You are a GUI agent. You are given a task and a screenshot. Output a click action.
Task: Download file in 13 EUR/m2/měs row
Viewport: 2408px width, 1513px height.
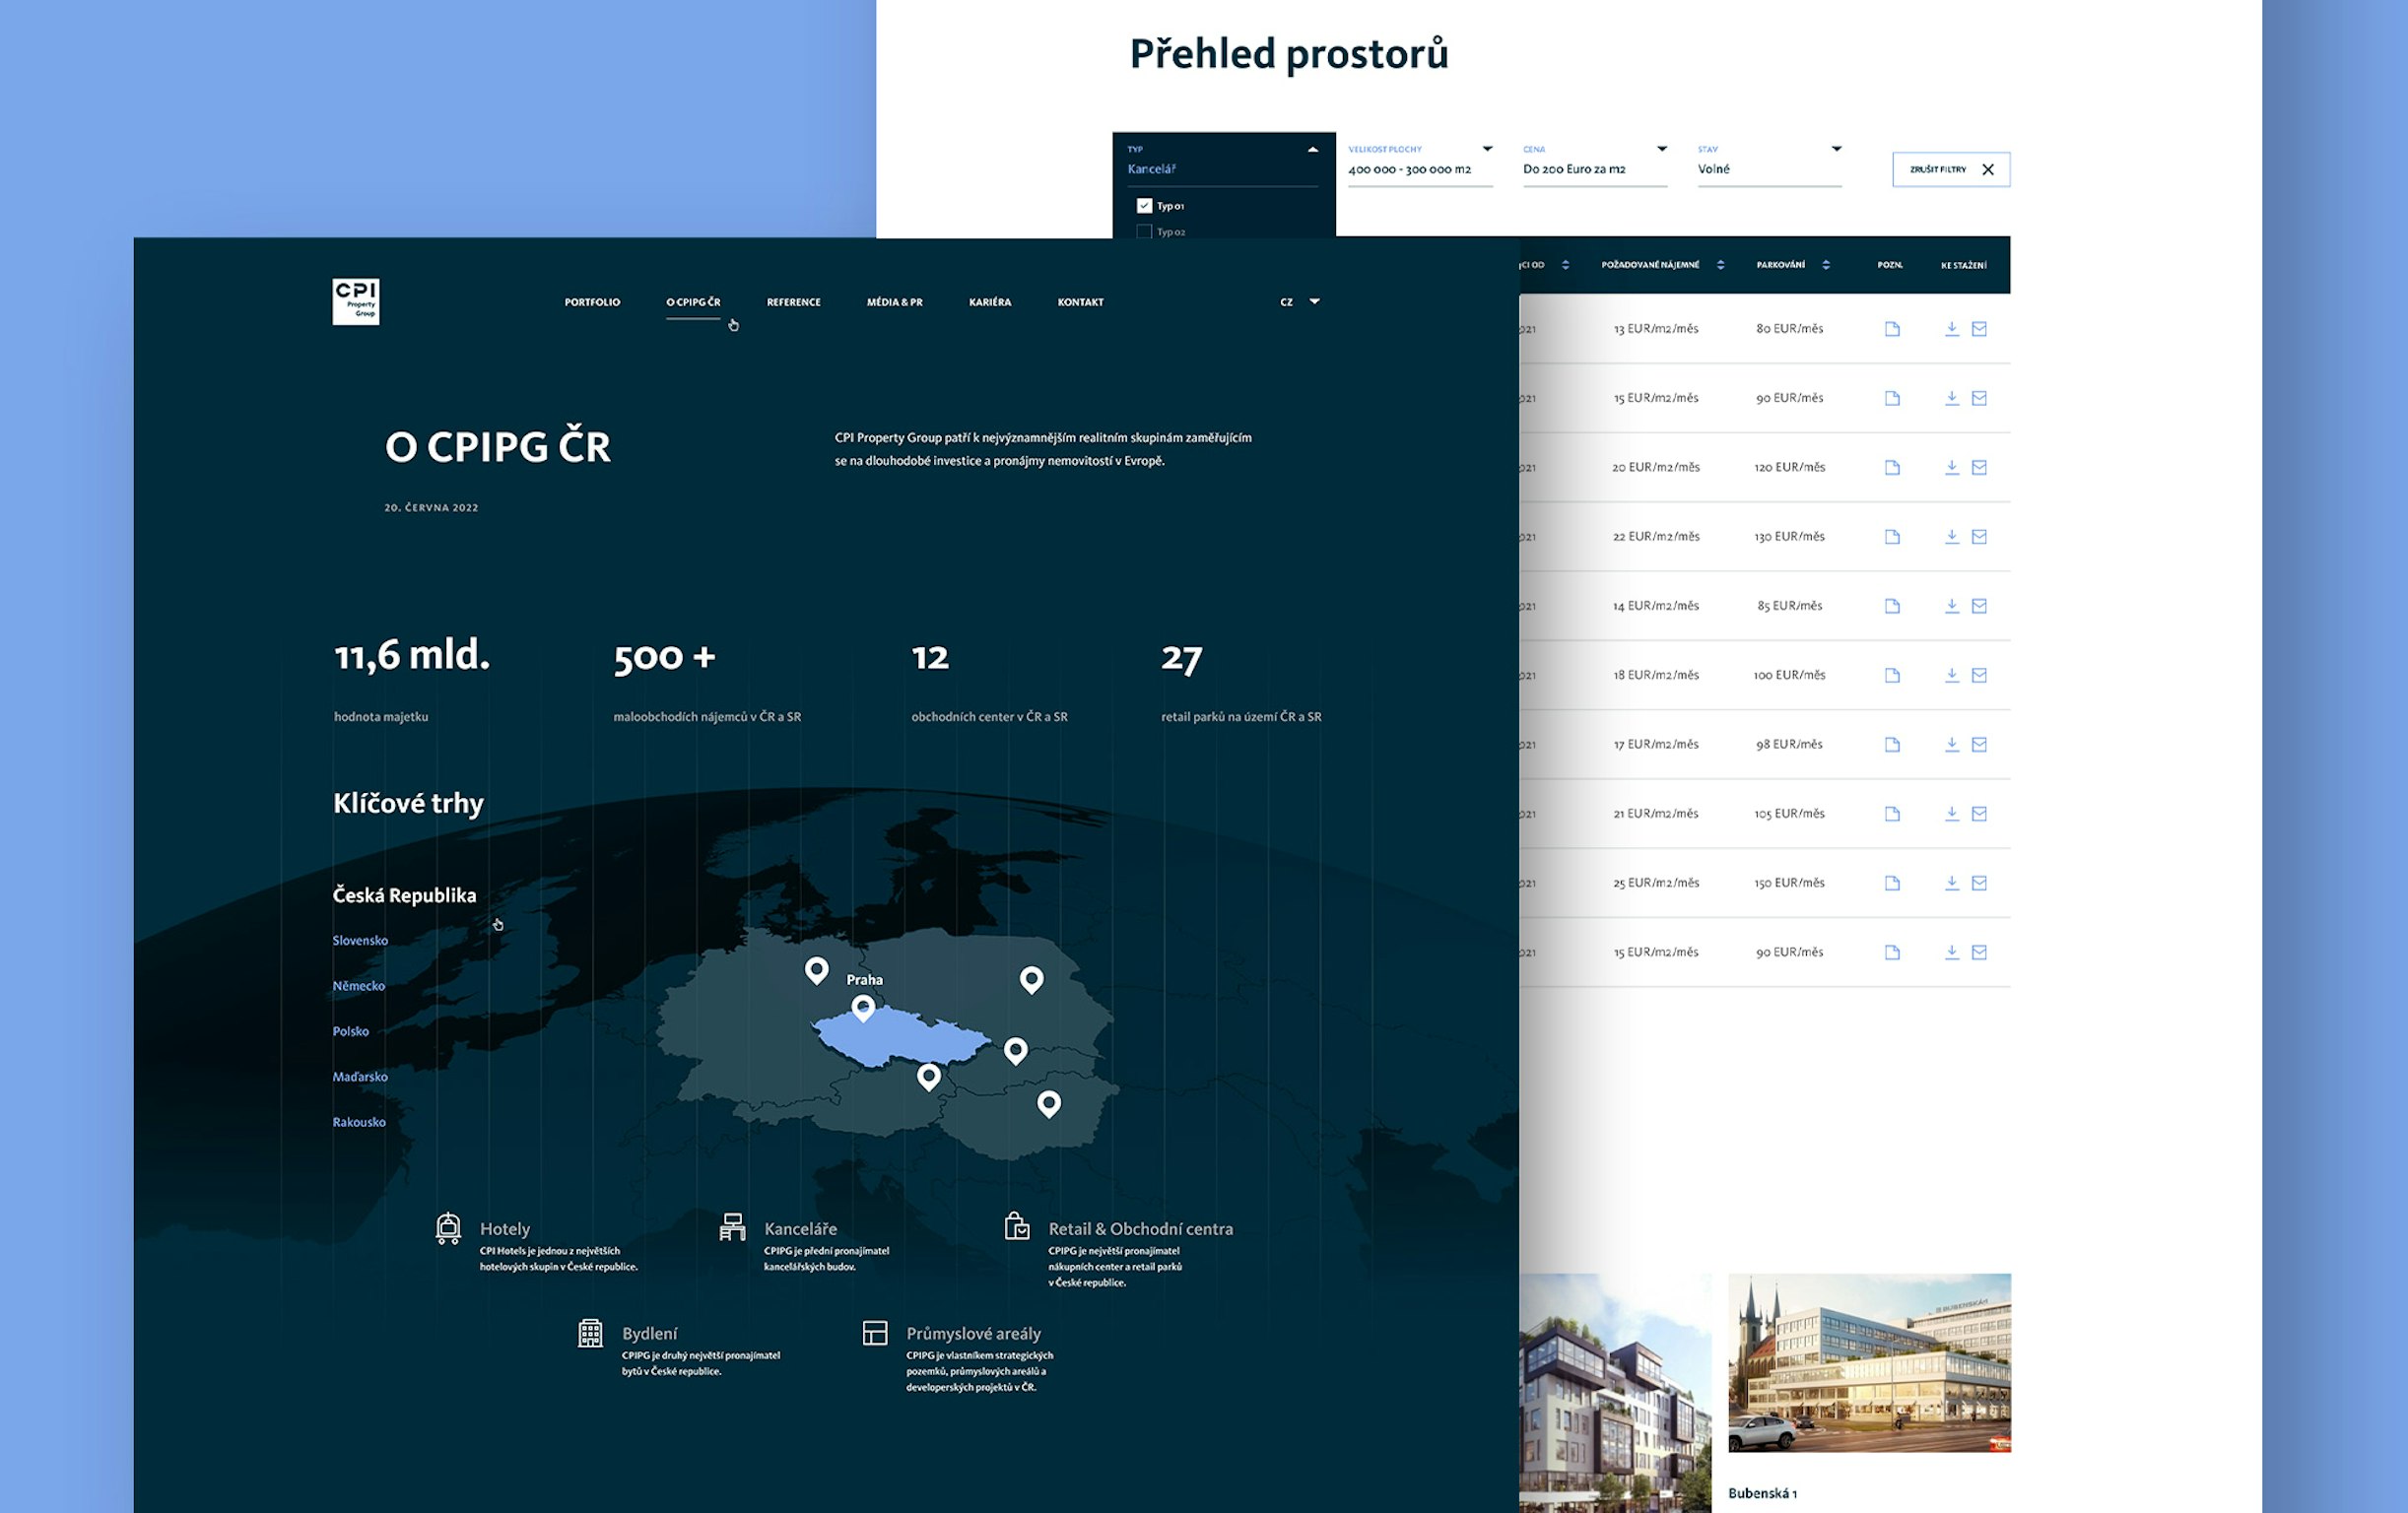(x=1951, y=329)
